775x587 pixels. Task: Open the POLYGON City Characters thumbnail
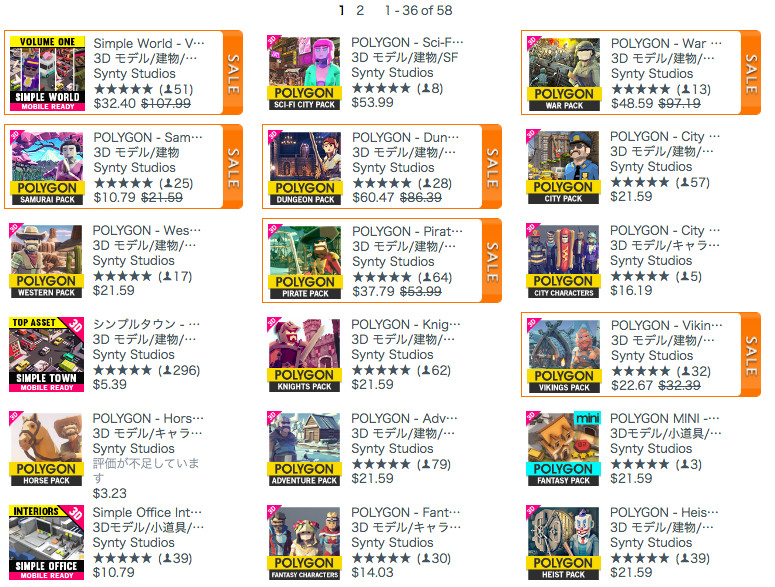[563, 261]
